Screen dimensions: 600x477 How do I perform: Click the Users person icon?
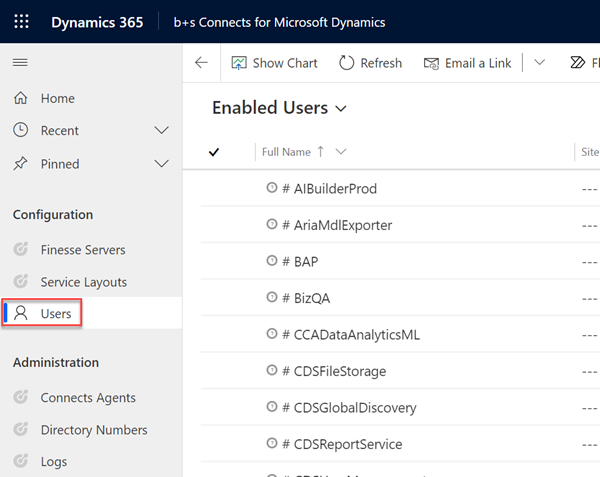(x=21, y=313)
